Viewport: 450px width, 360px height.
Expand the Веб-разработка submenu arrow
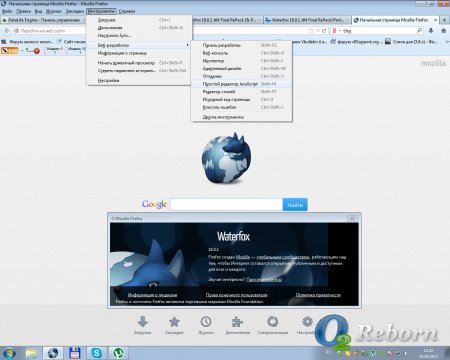click(188, 45)
